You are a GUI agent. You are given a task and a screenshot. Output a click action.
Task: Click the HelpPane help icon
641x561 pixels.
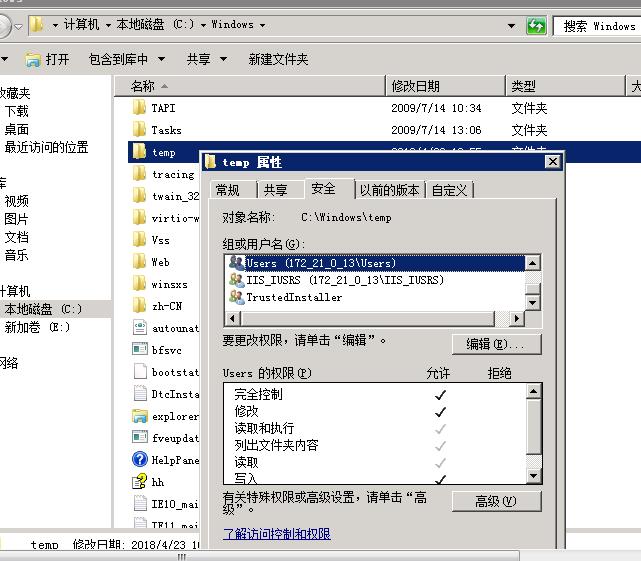(x=139, y=460)
